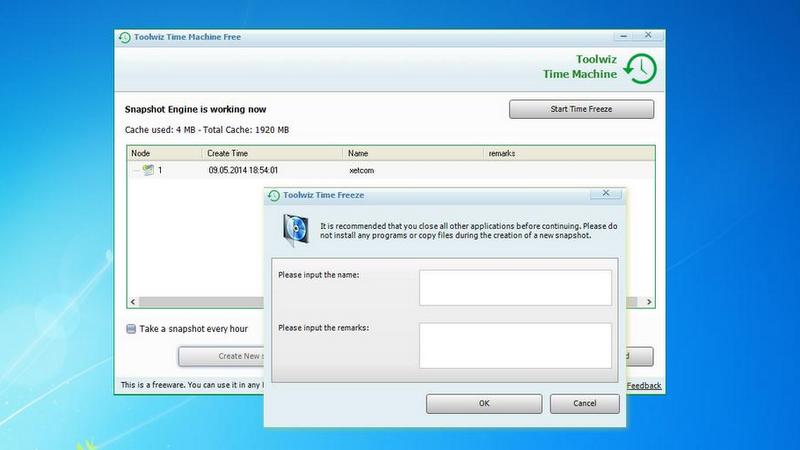Sort by the Node column header
The image size is (800, 450).
[x=164, y=153]
